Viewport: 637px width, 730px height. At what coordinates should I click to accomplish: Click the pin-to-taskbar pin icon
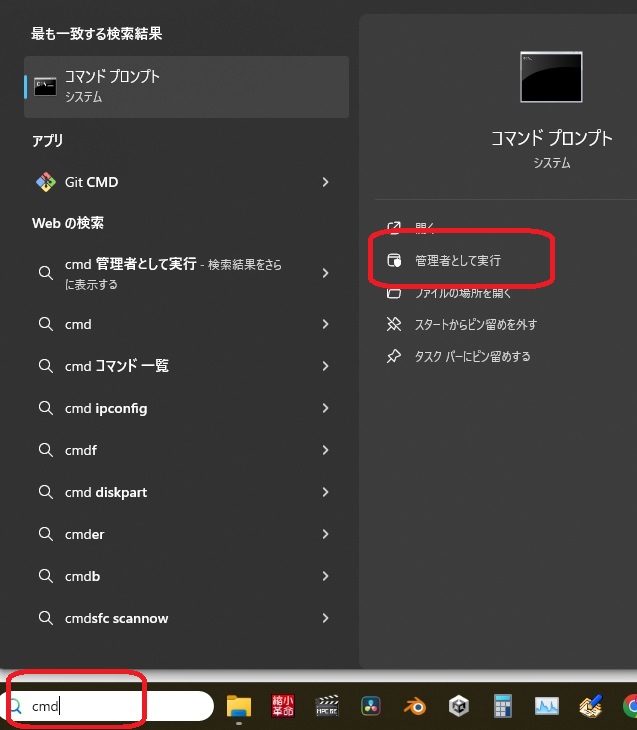(394, 357)
